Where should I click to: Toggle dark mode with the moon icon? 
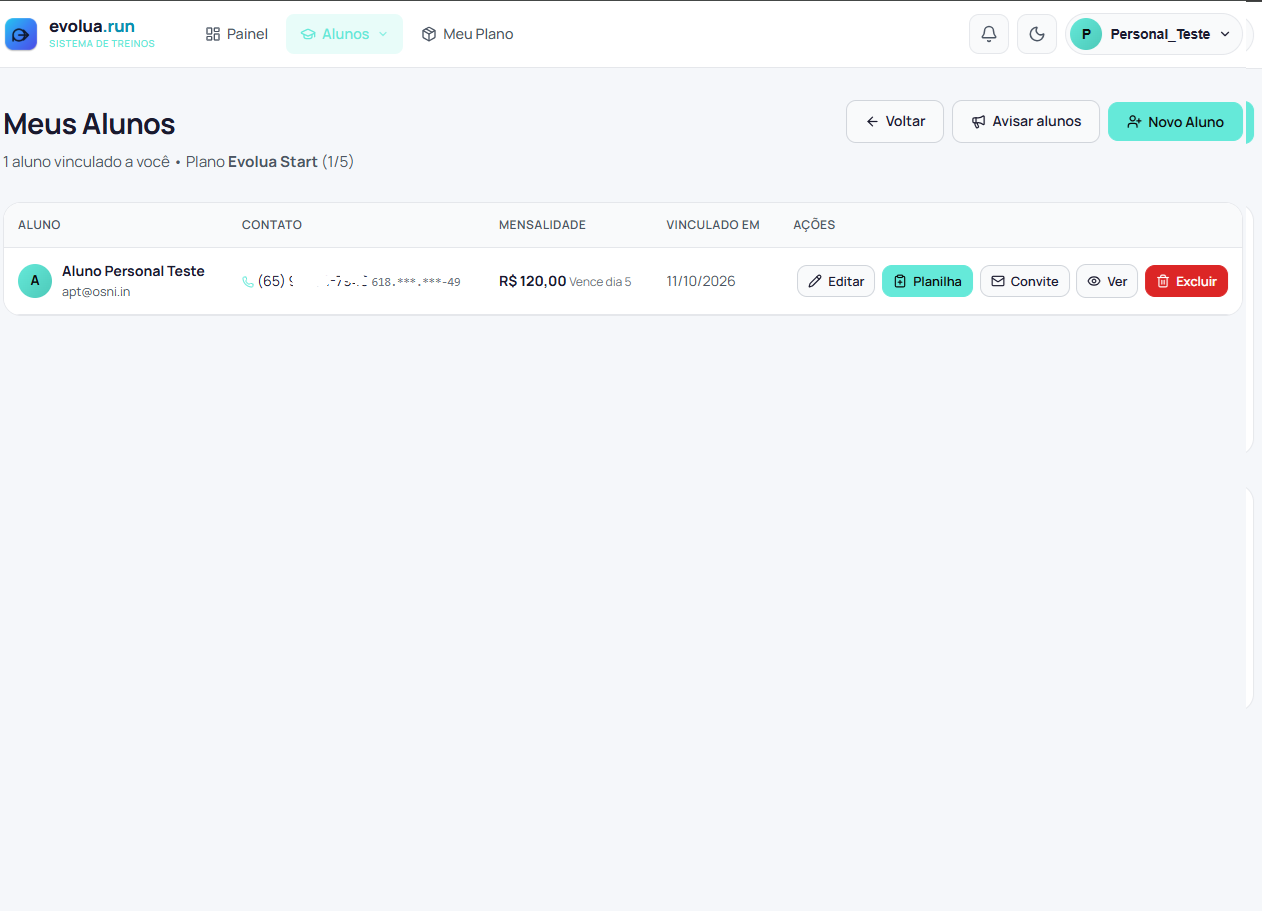(1037, 34)
